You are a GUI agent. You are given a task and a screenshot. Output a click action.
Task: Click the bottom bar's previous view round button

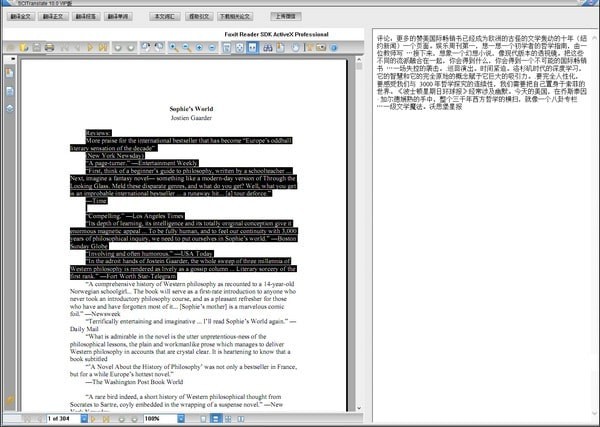coord(121,419)
